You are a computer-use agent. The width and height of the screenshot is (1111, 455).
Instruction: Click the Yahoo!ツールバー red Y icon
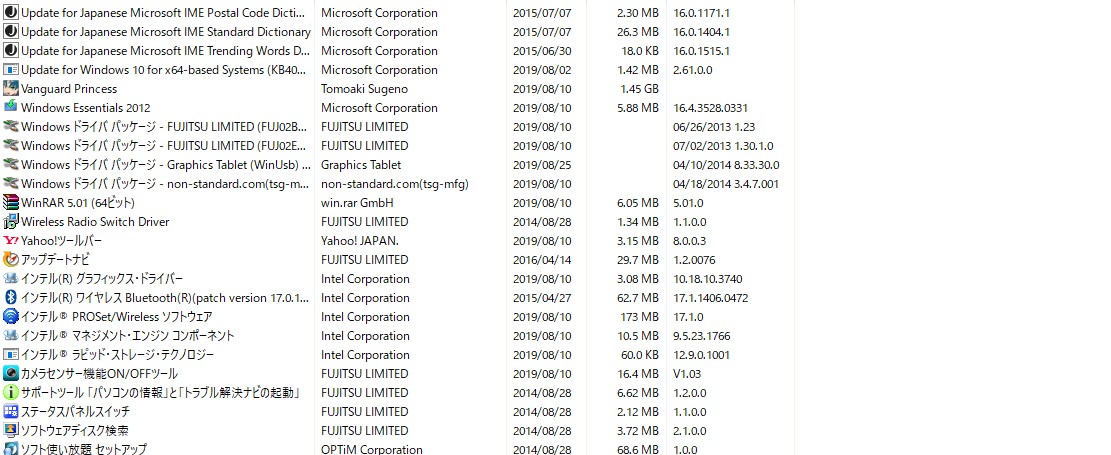pyautogui.click(x=11, y=241)
